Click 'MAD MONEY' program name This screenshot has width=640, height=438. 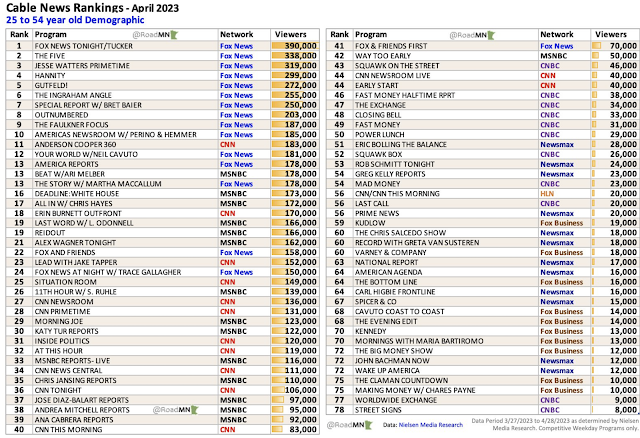[x=378, y=184]
